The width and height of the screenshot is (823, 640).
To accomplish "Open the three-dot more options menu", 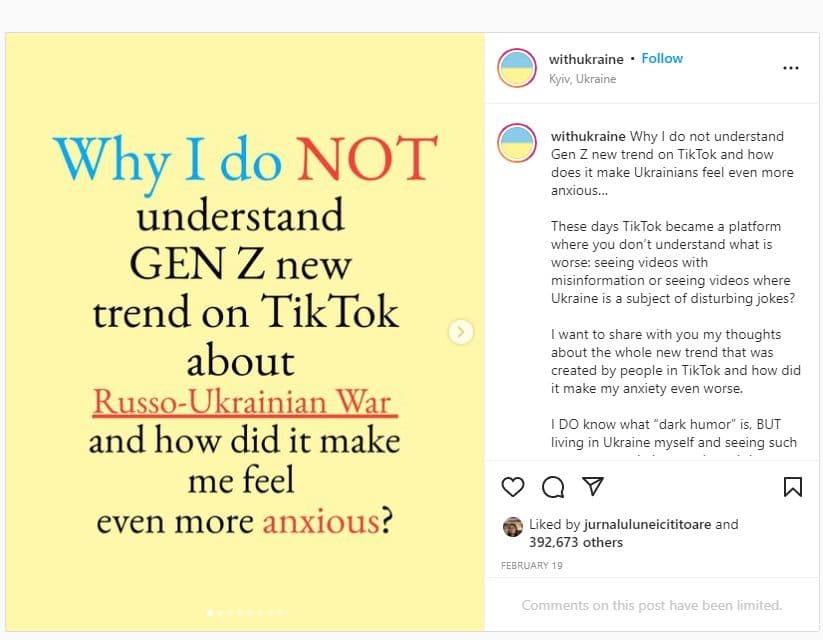I will click(x=791, y=68).
